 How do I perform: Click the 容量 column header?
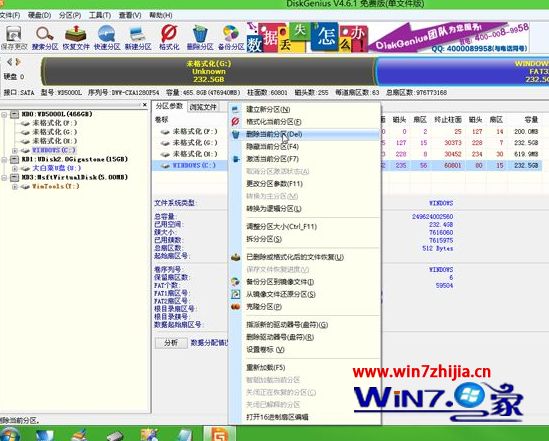pyautogui.click(x=531, y=120)
